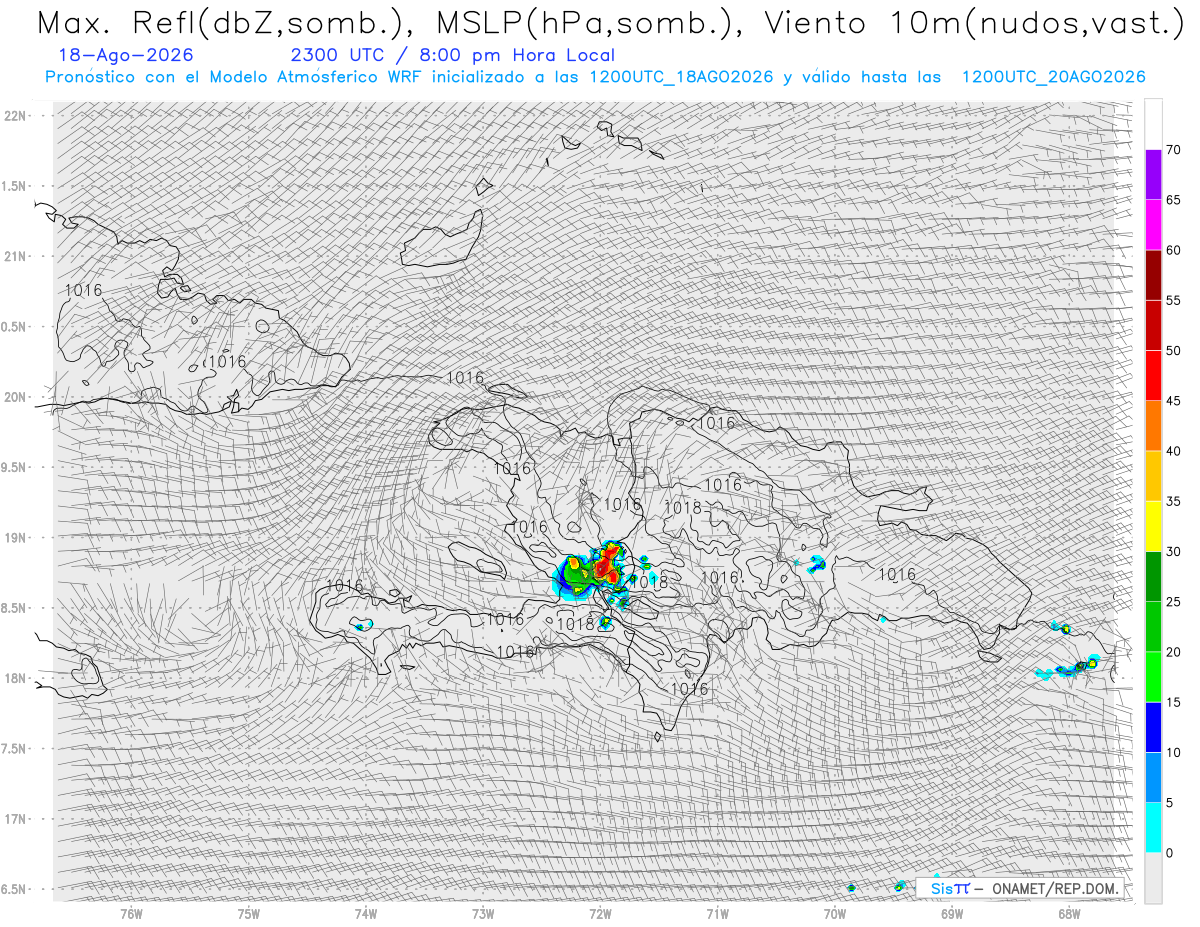Click the colorbar value label '45'
This screenshot has height=927, width=1200.
tap(1173, 401)
